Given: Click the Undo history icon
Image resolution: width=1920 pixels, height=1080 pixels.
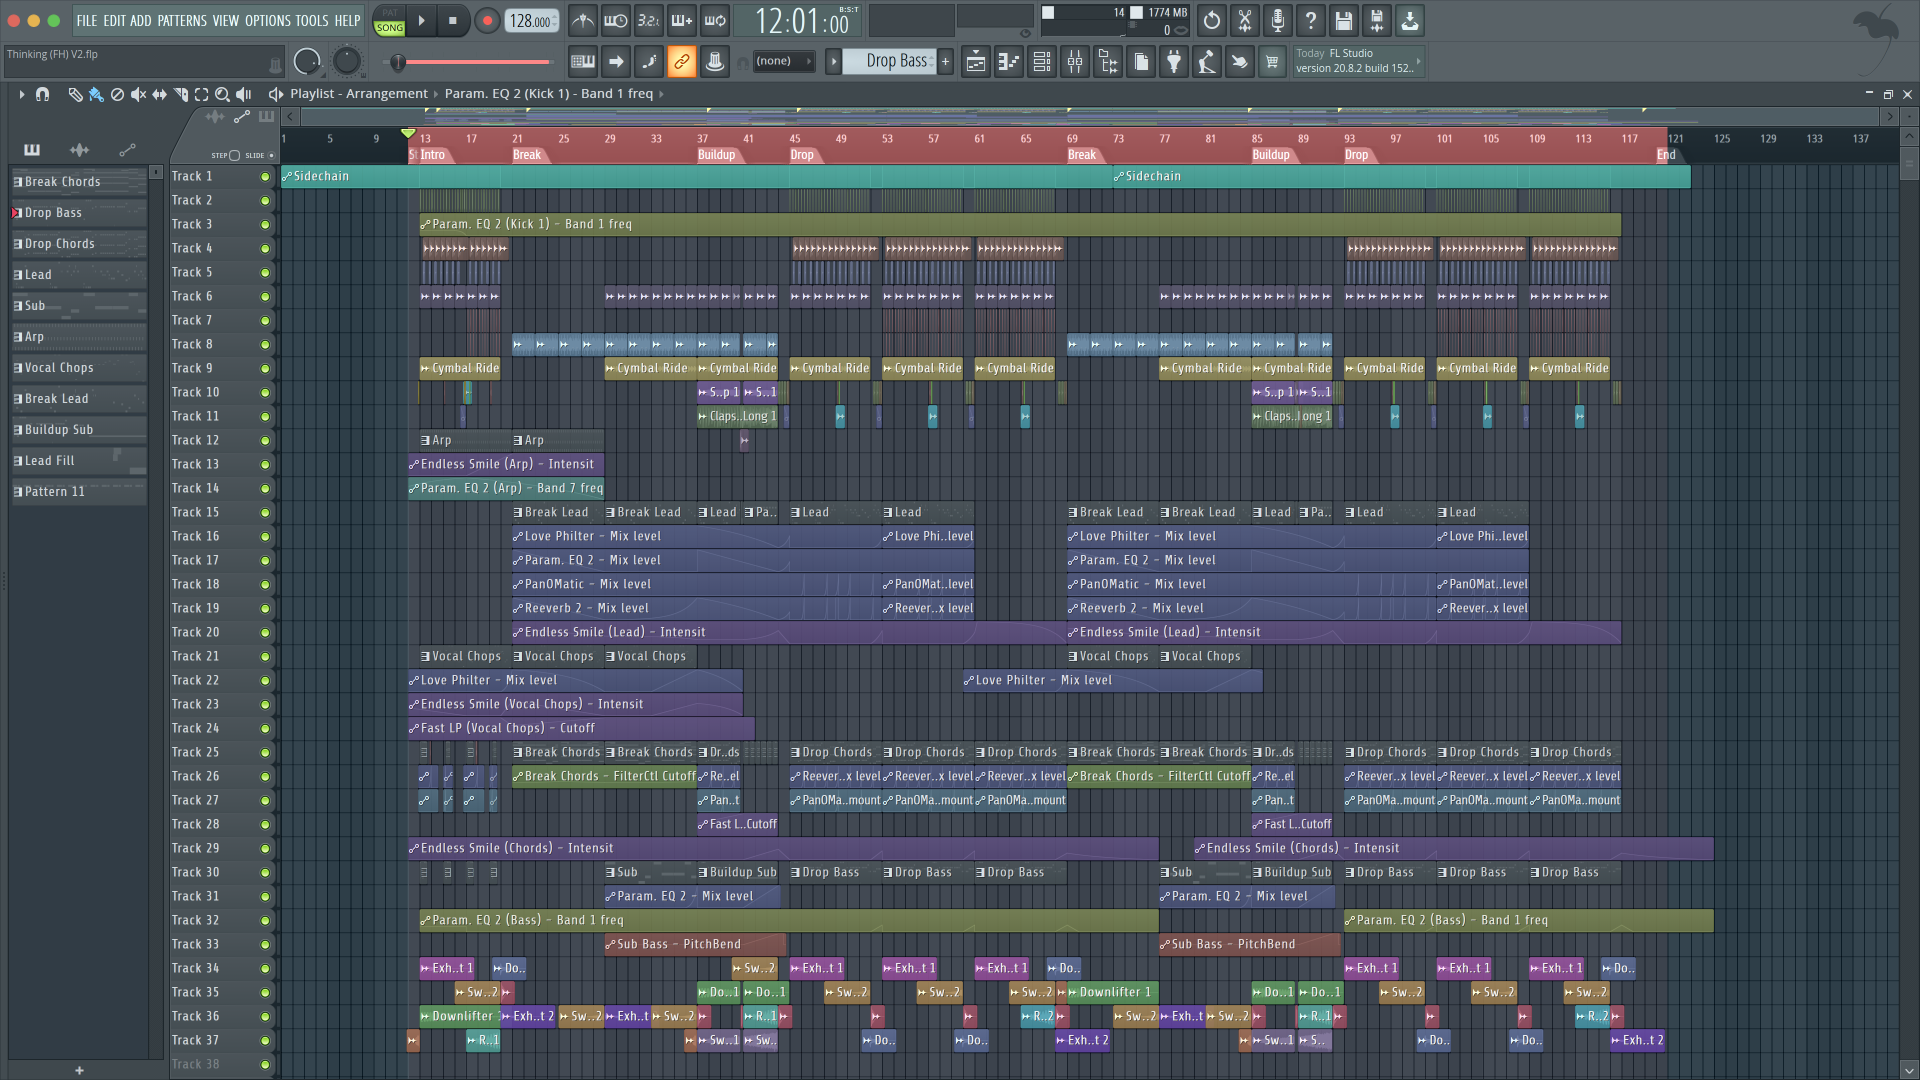Looking at the screenshot, I should 1211,20.
